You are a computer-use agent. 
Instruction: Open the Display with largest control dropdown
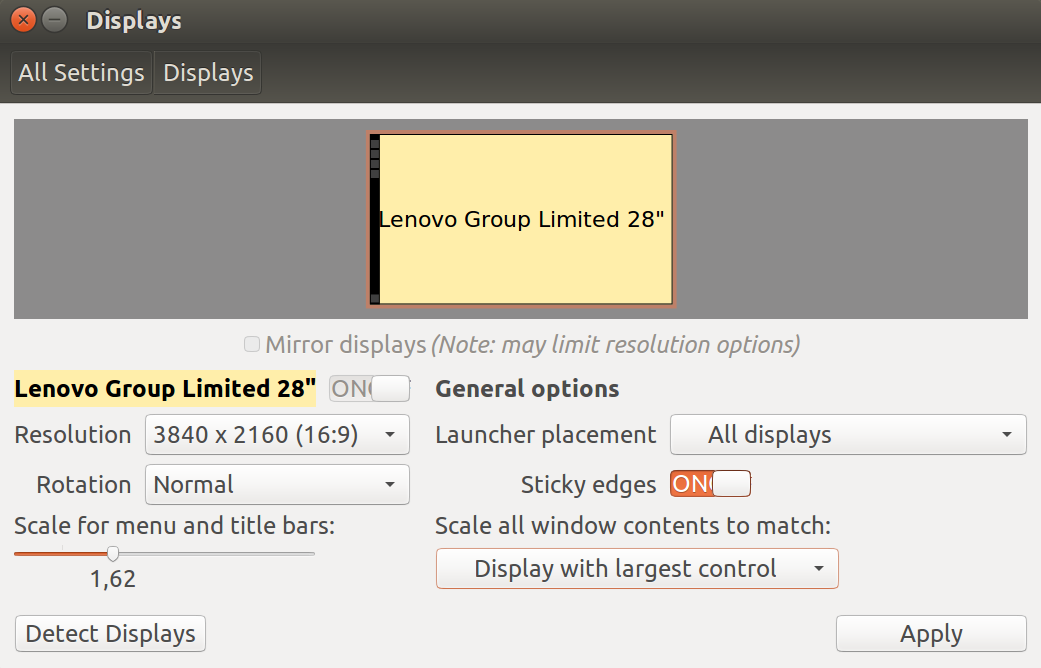(x=637, y=568)
